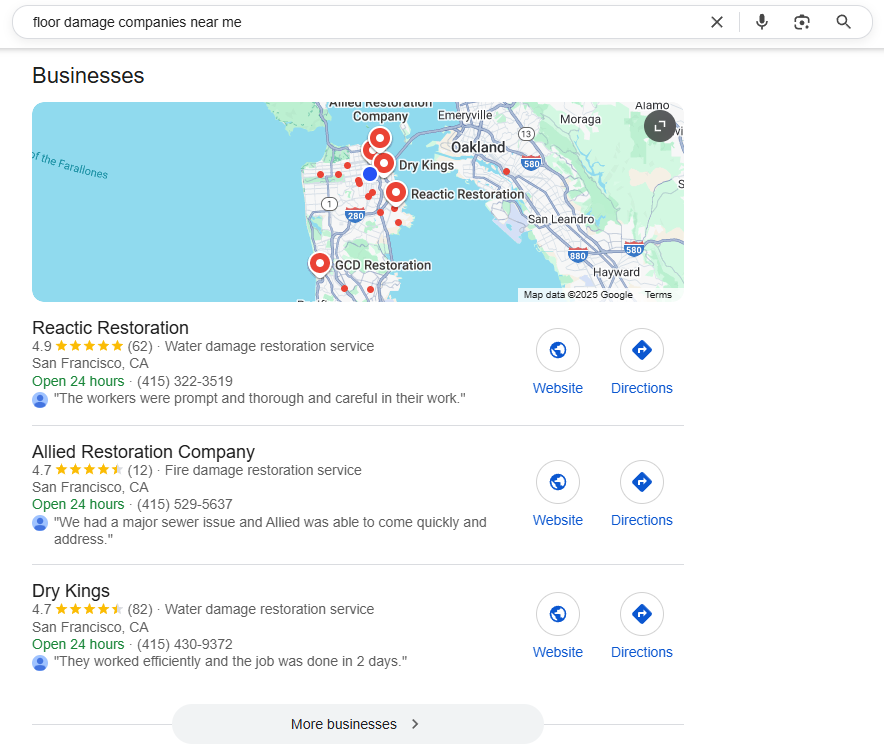884x753 pixels.
Task: Open Allied Restoration Company website icon
Action: pos(558,482)
